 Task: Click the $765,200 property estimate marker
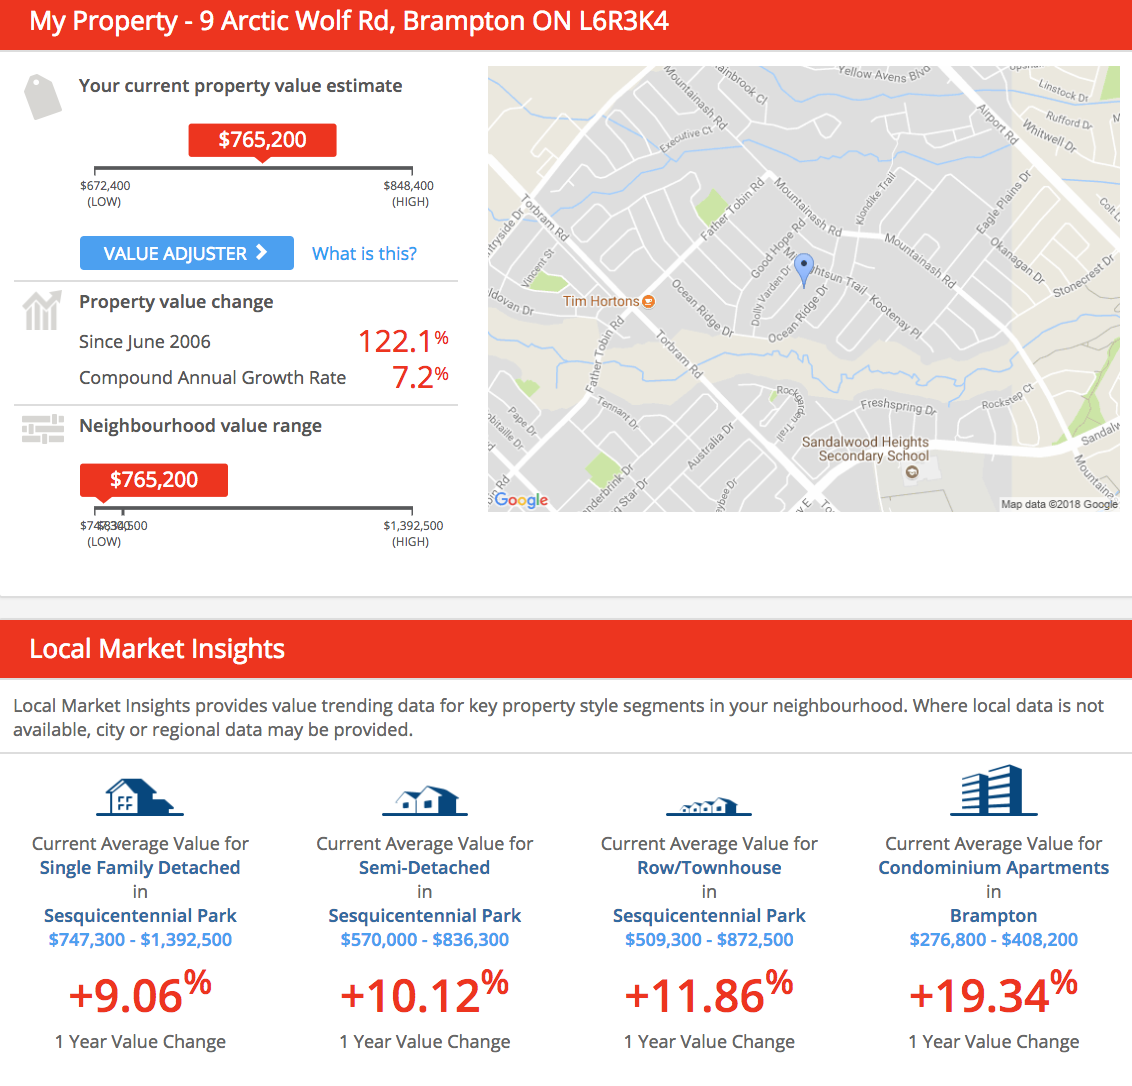(262, 140)
